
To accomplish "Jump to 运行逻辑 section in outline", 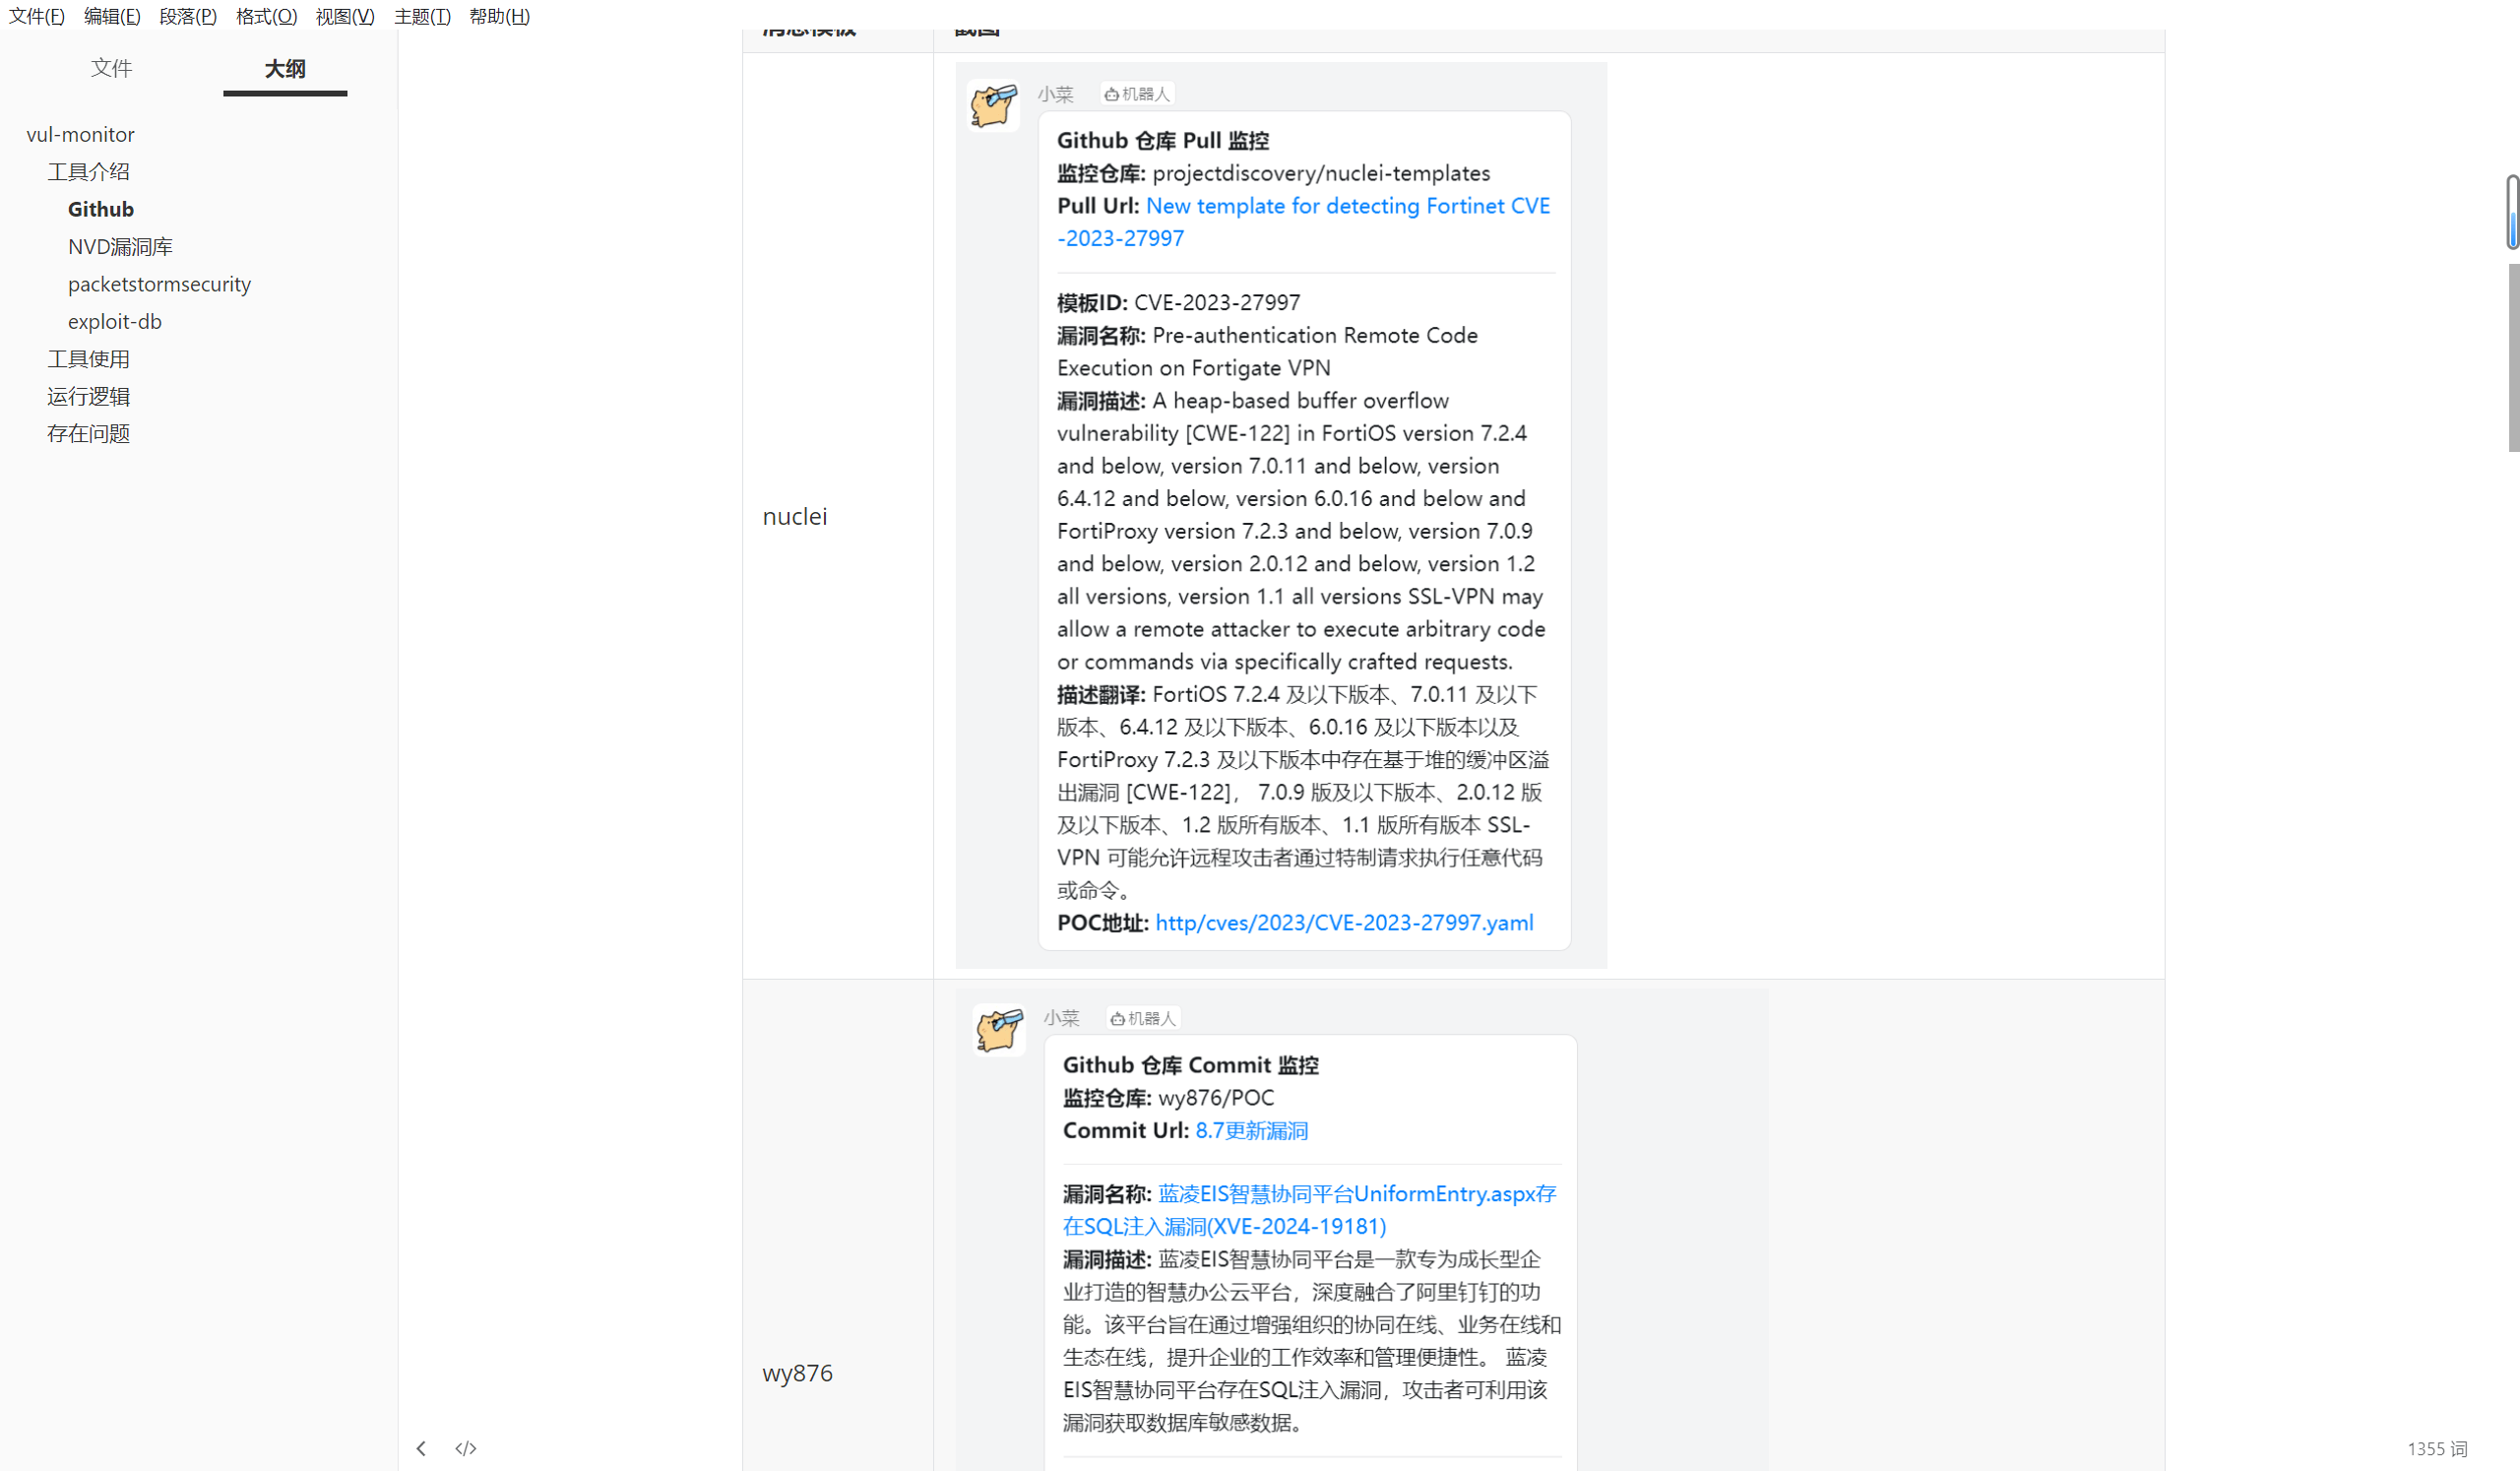I will pyautogui.click(x=89, y=396).
